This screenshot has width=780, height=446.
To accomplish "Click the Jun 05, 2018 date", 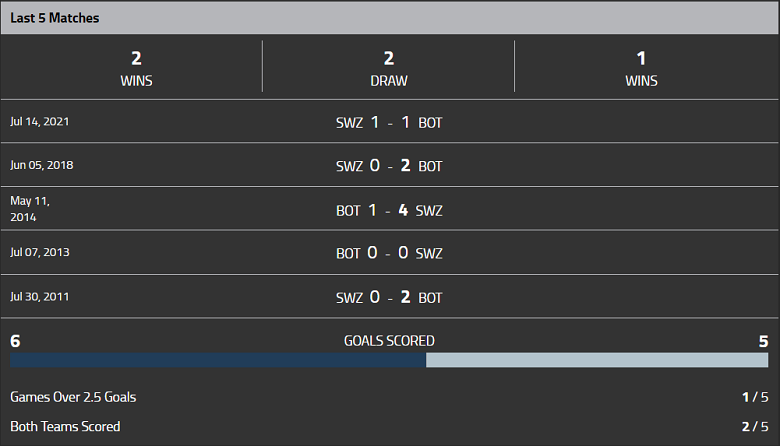I will click(42, 165).
